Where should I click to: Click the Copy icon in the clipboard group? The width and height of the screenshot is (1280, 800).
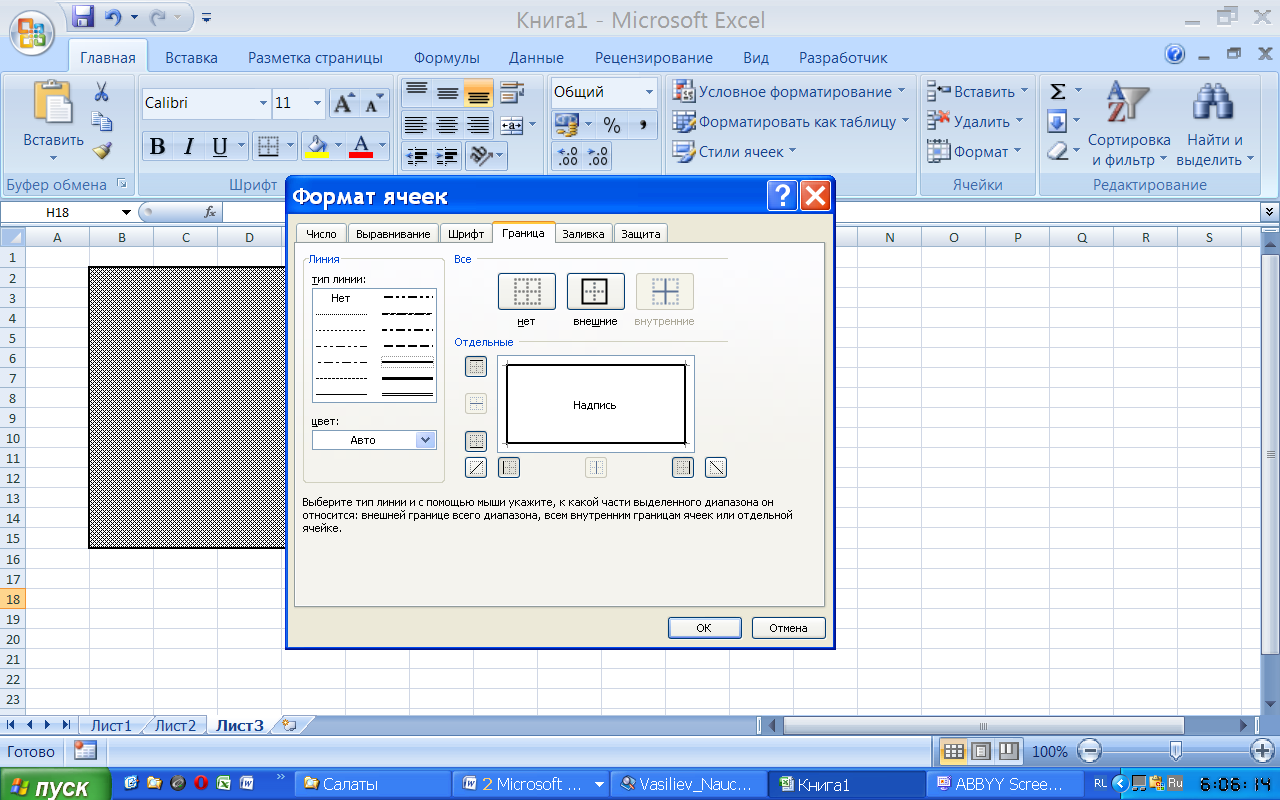click(x=101, y=122)
